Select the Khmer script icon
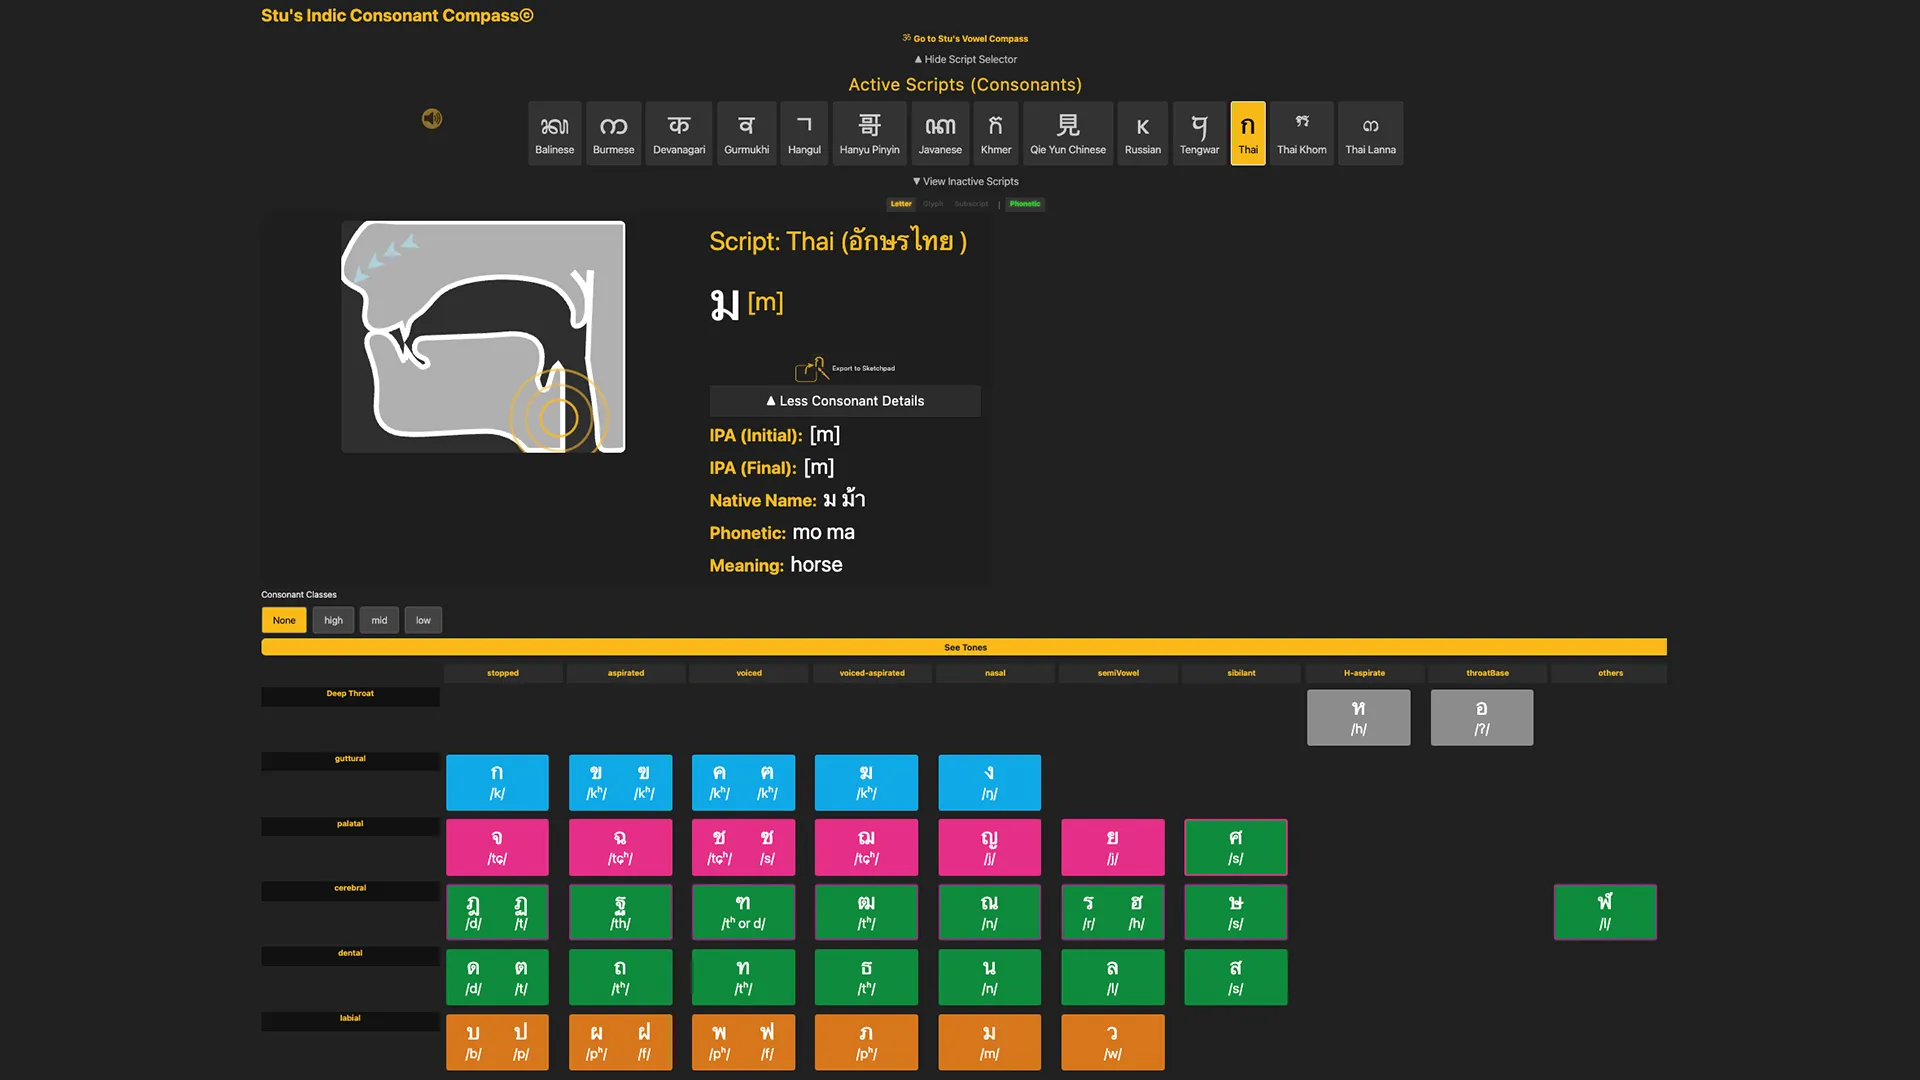Screen dimensions: 1920x1080 (995, 133)
